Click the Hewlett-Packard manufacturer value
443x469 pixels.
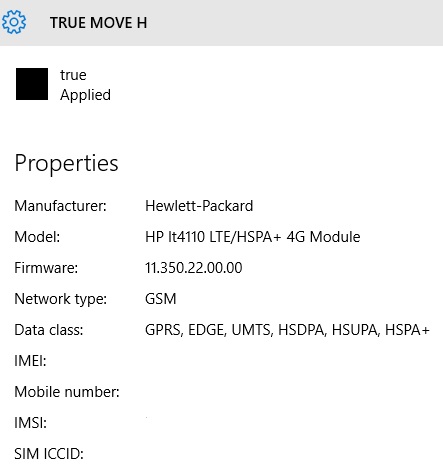point(199,206)
